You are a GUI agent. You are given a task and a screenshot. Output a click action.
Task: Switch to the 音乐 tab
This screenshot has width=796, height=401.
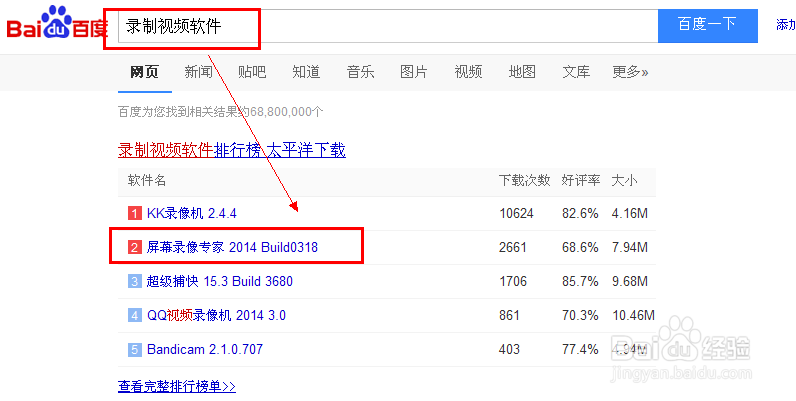(x=360, y=72)
